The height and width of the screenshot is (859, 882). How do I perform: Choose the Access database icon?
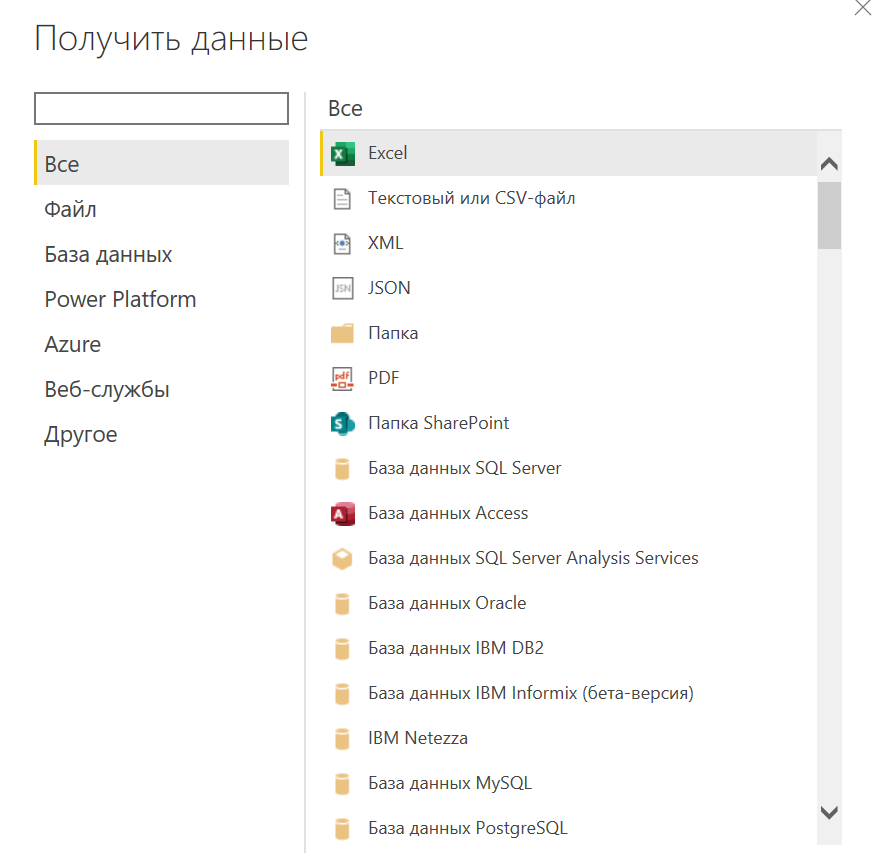[343, 514]
